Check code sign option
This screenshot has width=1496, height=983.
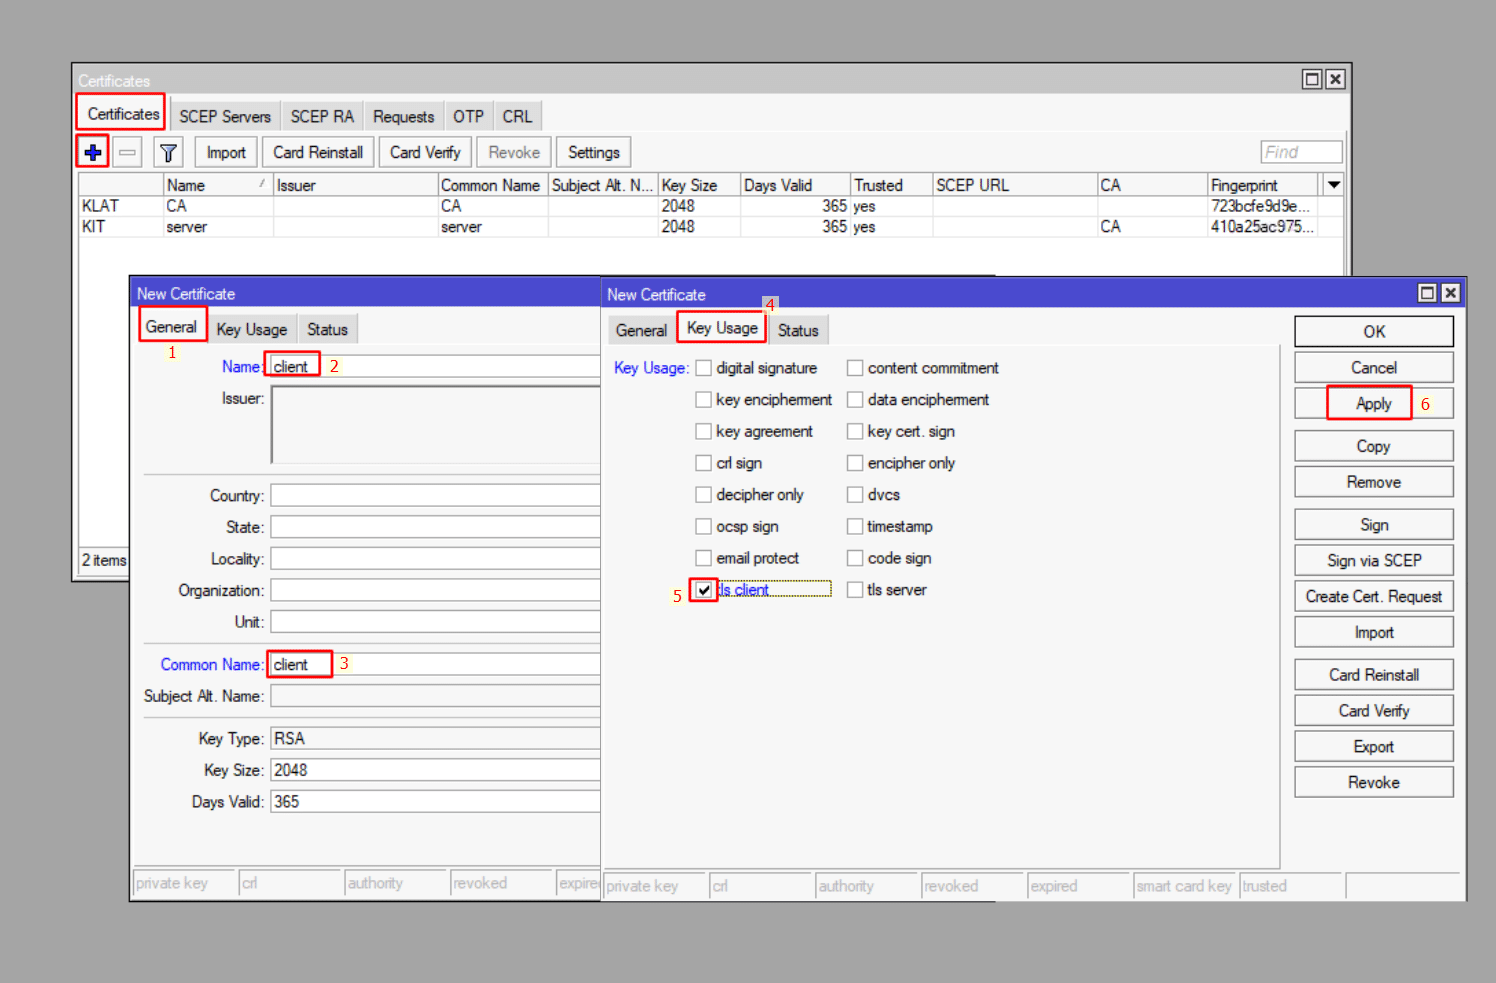click(x=855, y=558)
